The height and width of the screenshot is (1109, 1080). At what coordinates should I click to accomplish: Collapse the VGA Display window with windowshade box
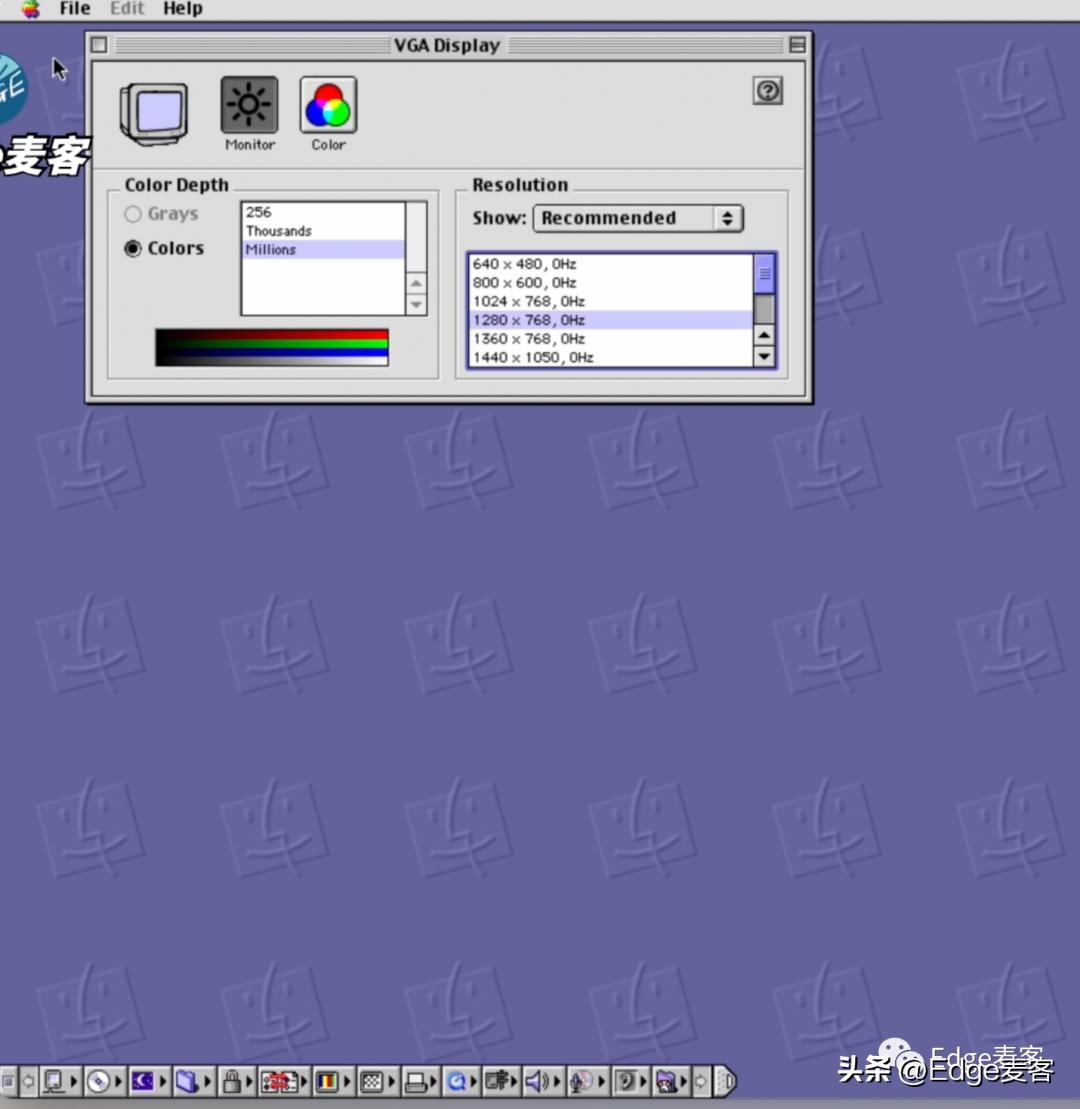click(797, 45)
